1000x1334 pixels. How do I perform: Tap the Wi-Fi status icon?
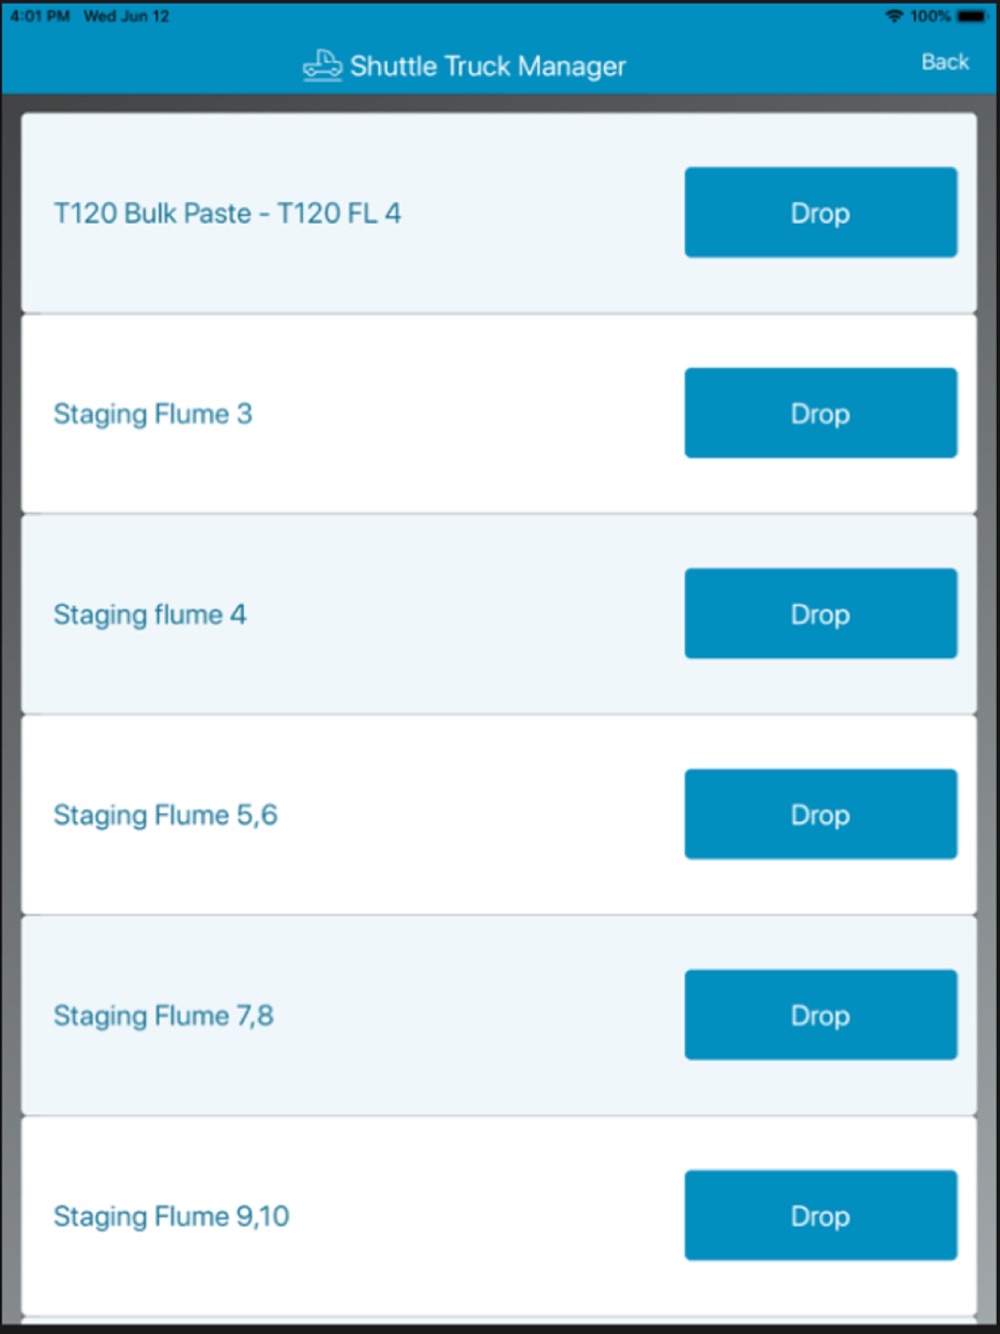pos(894,16)
